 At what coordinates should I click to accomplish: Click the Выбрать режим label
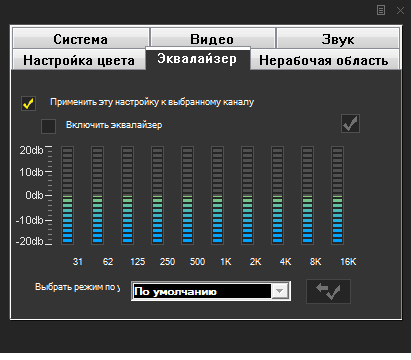click(x=78, y=287)
